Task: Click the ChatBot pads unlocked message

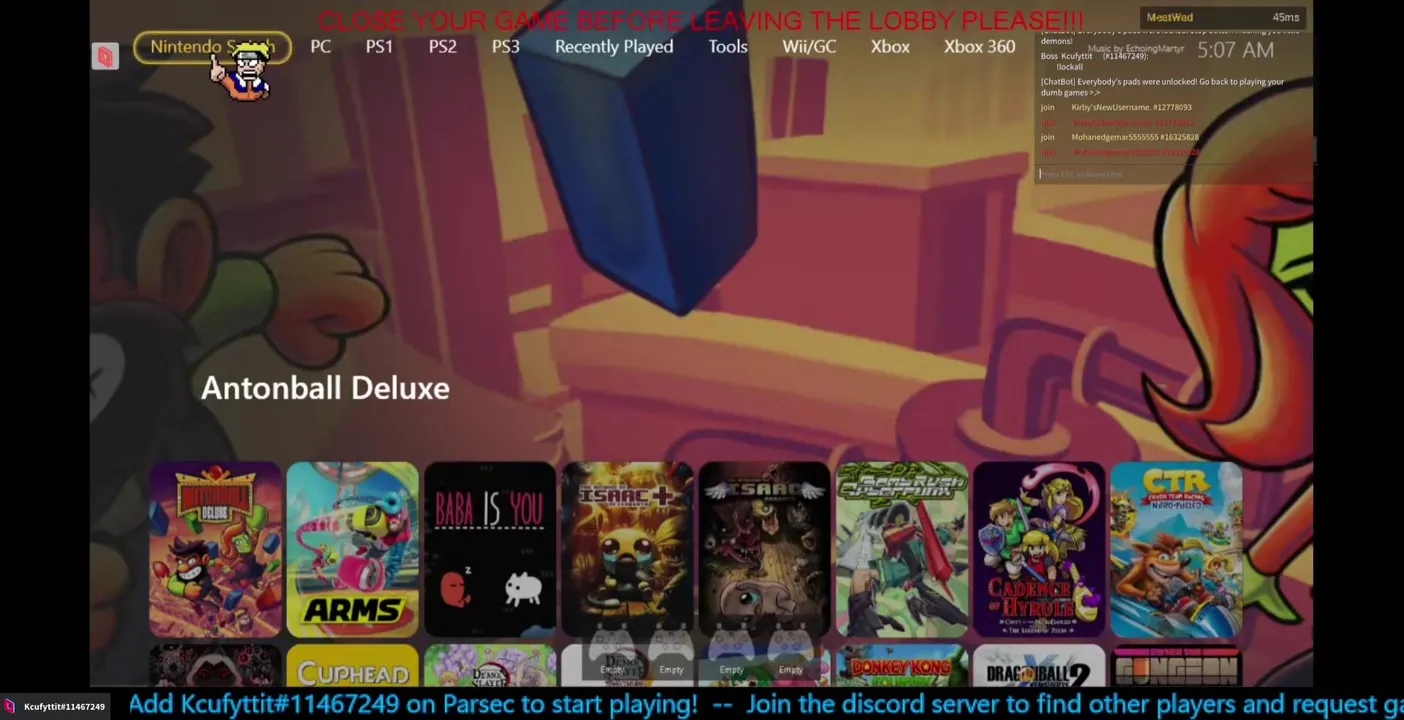Action: tap(1162, 87)
